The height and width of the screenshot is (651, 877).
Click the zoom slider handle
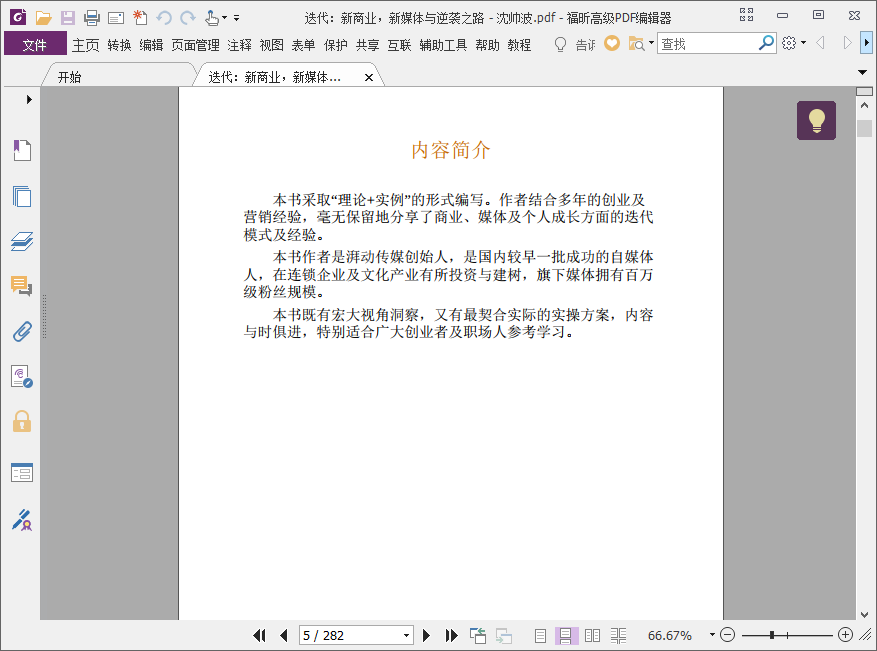tap(772, 635)
